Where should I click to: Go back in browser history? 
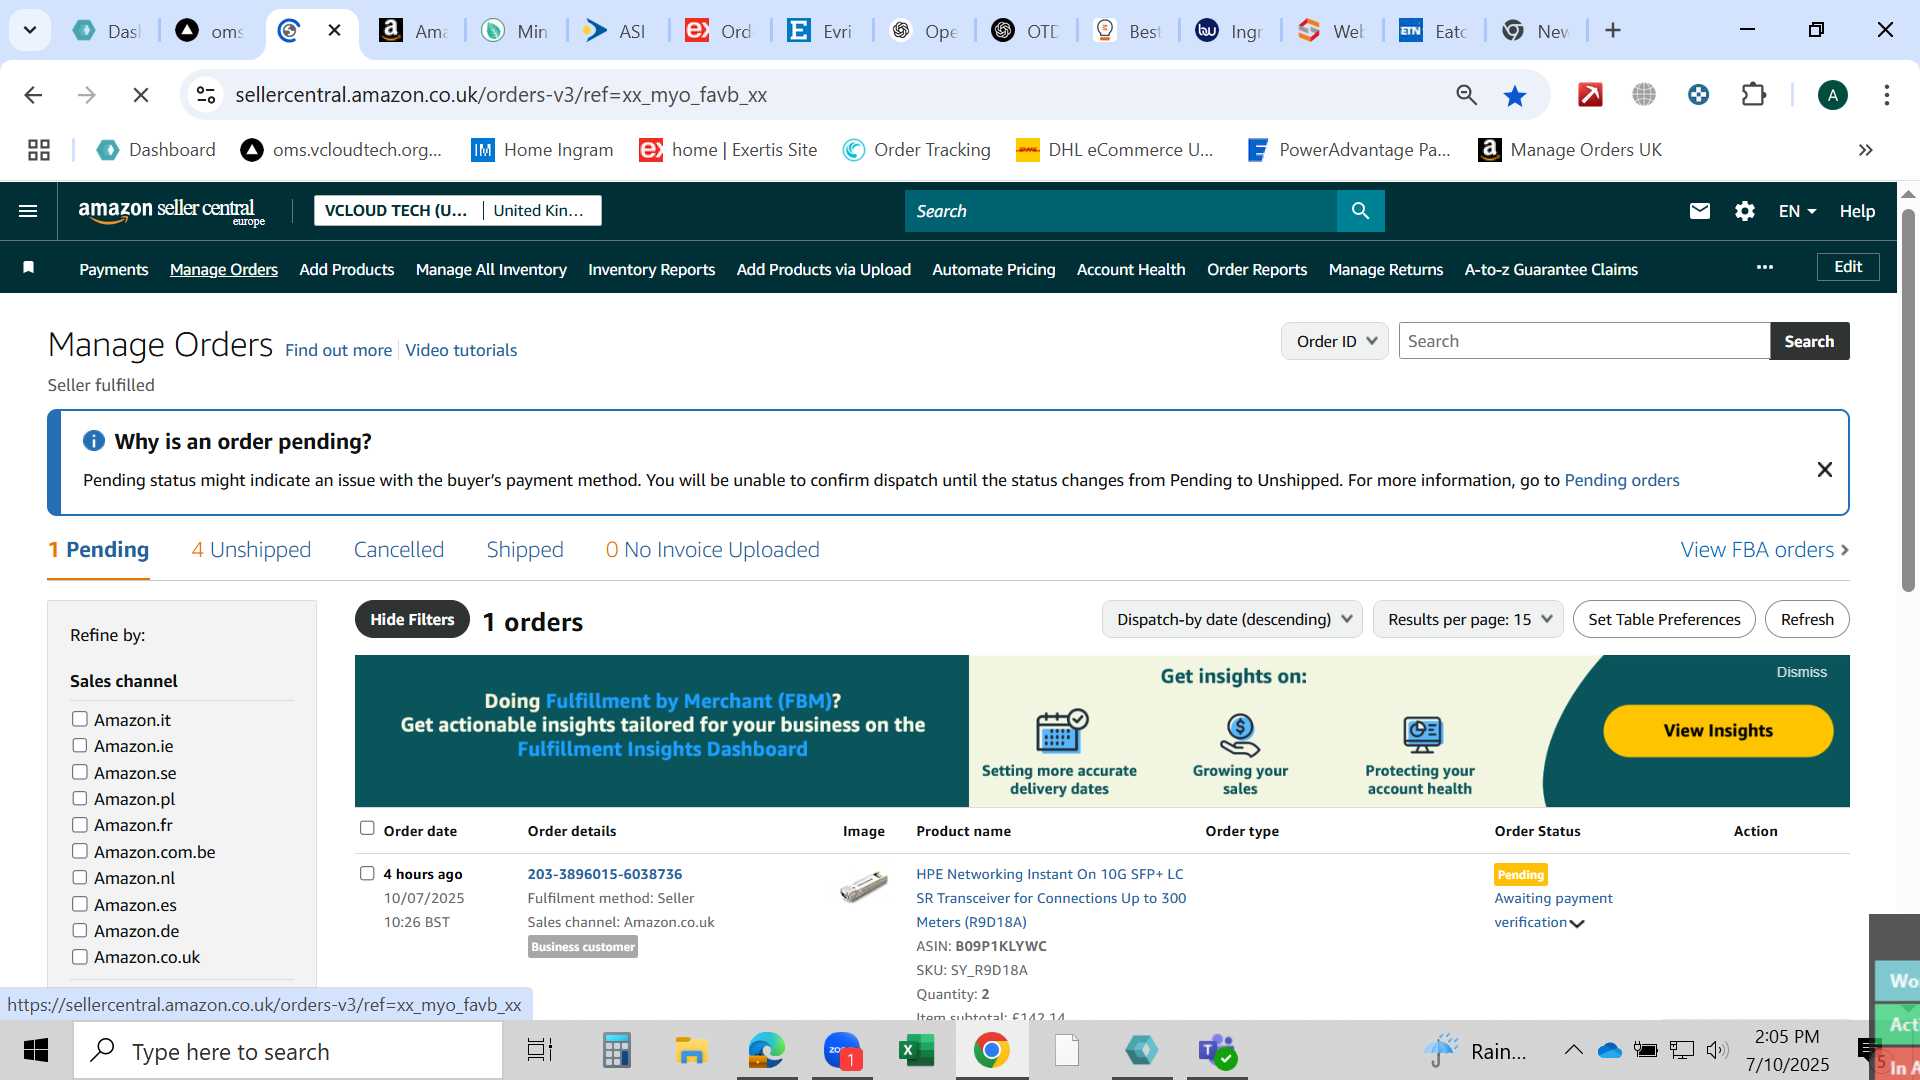tap(33, 95)
